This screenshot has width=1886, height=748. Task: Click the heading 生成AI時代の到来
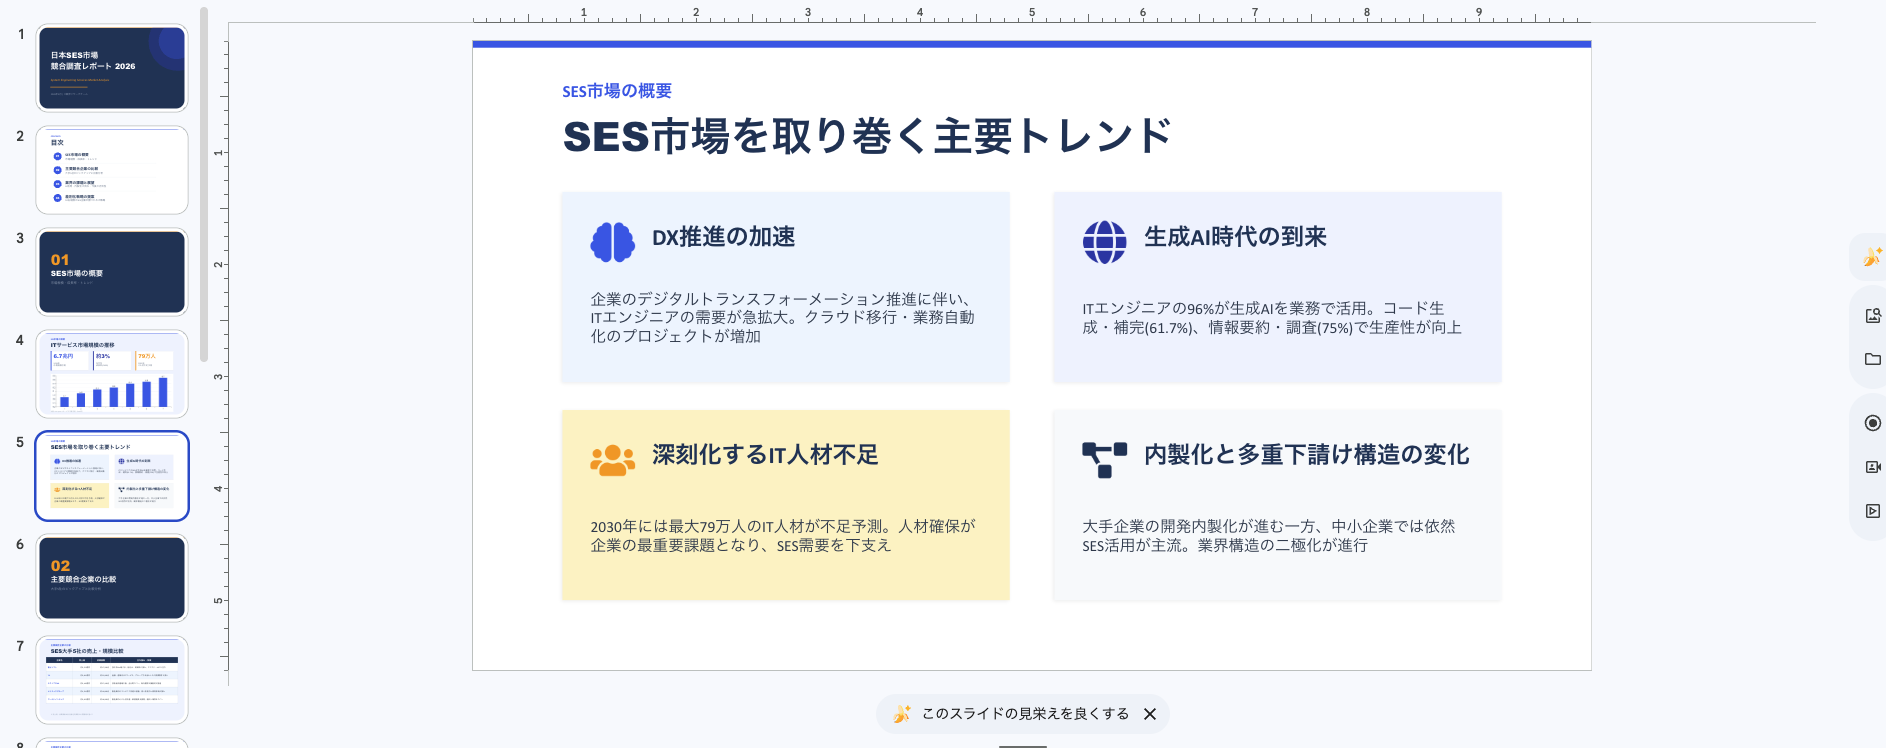tap(1235, 237)
